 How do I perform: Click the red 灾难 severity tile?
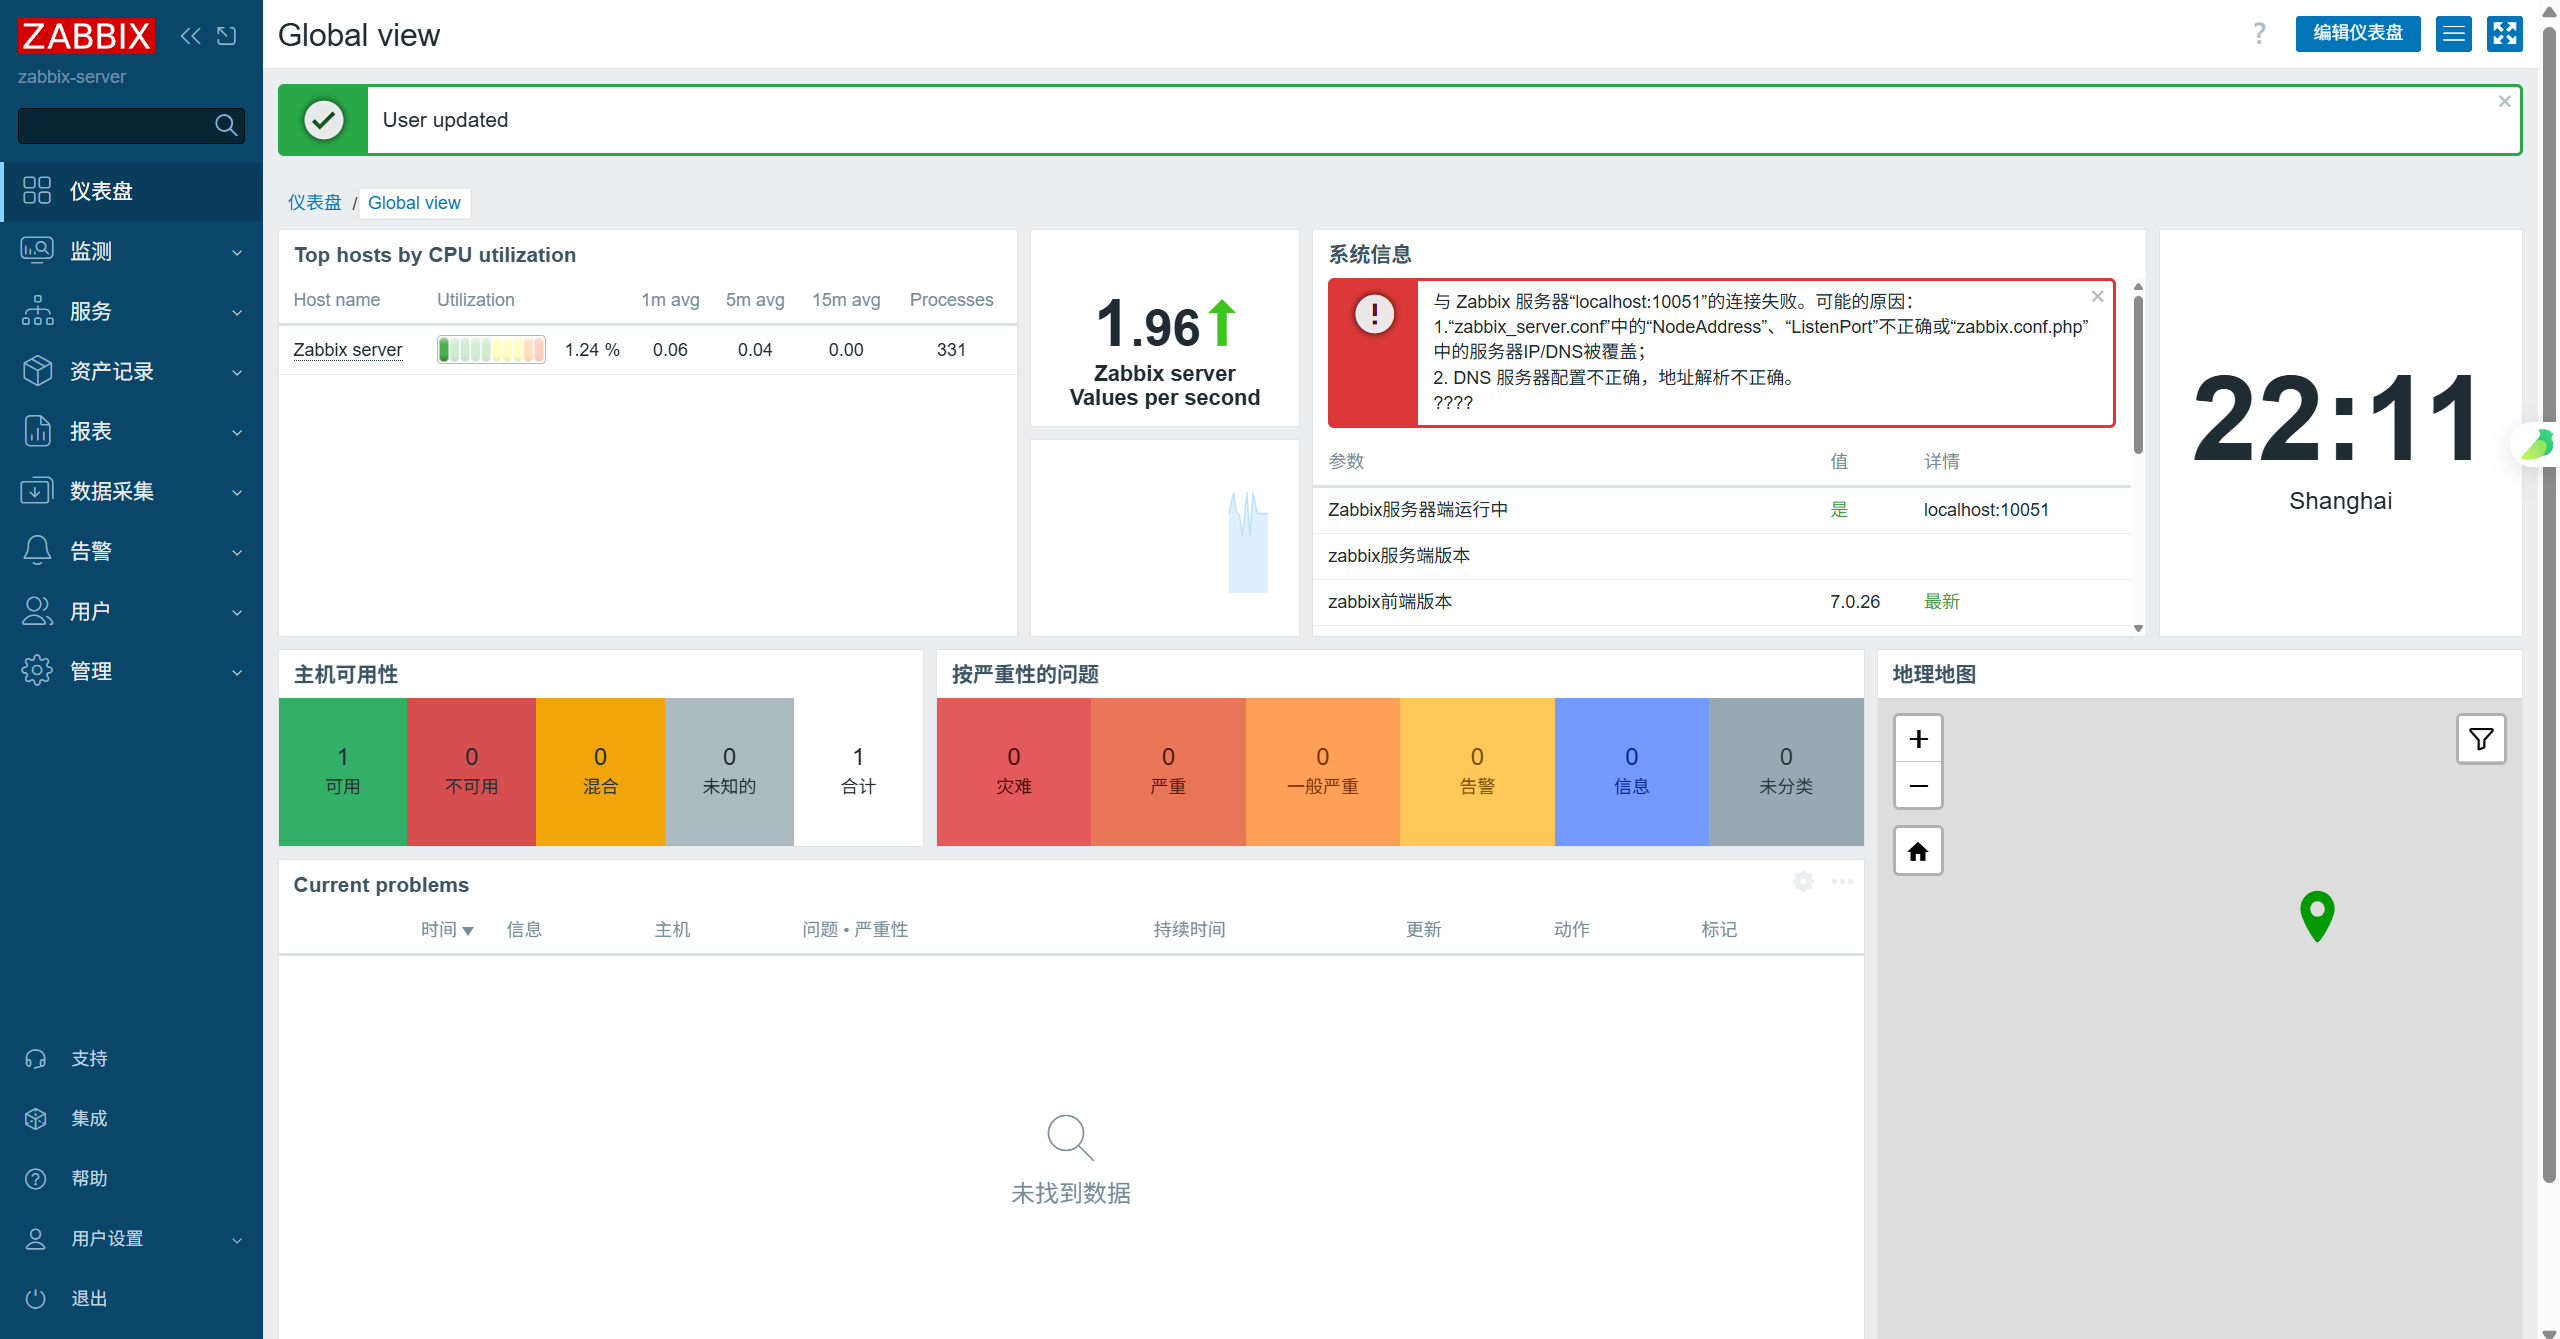[1014, 772]
